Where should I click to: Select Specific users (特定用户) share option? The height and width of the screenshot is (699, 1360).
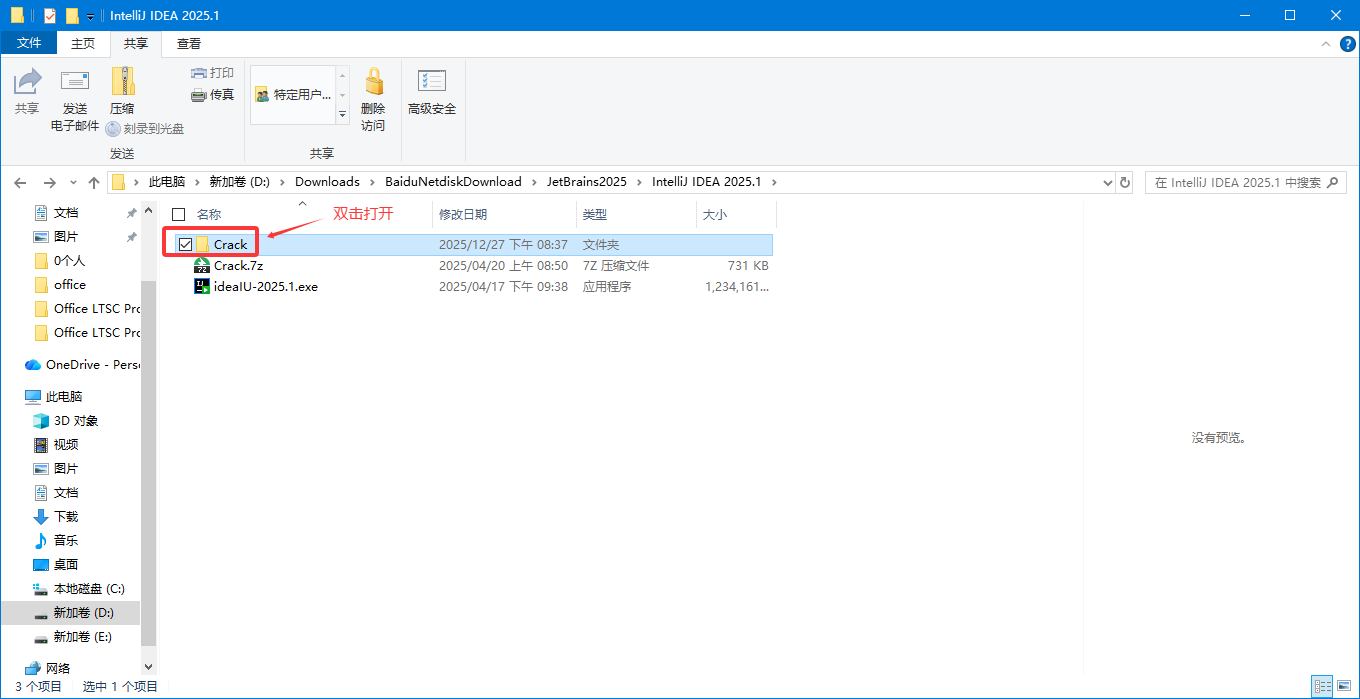[292, 94]
